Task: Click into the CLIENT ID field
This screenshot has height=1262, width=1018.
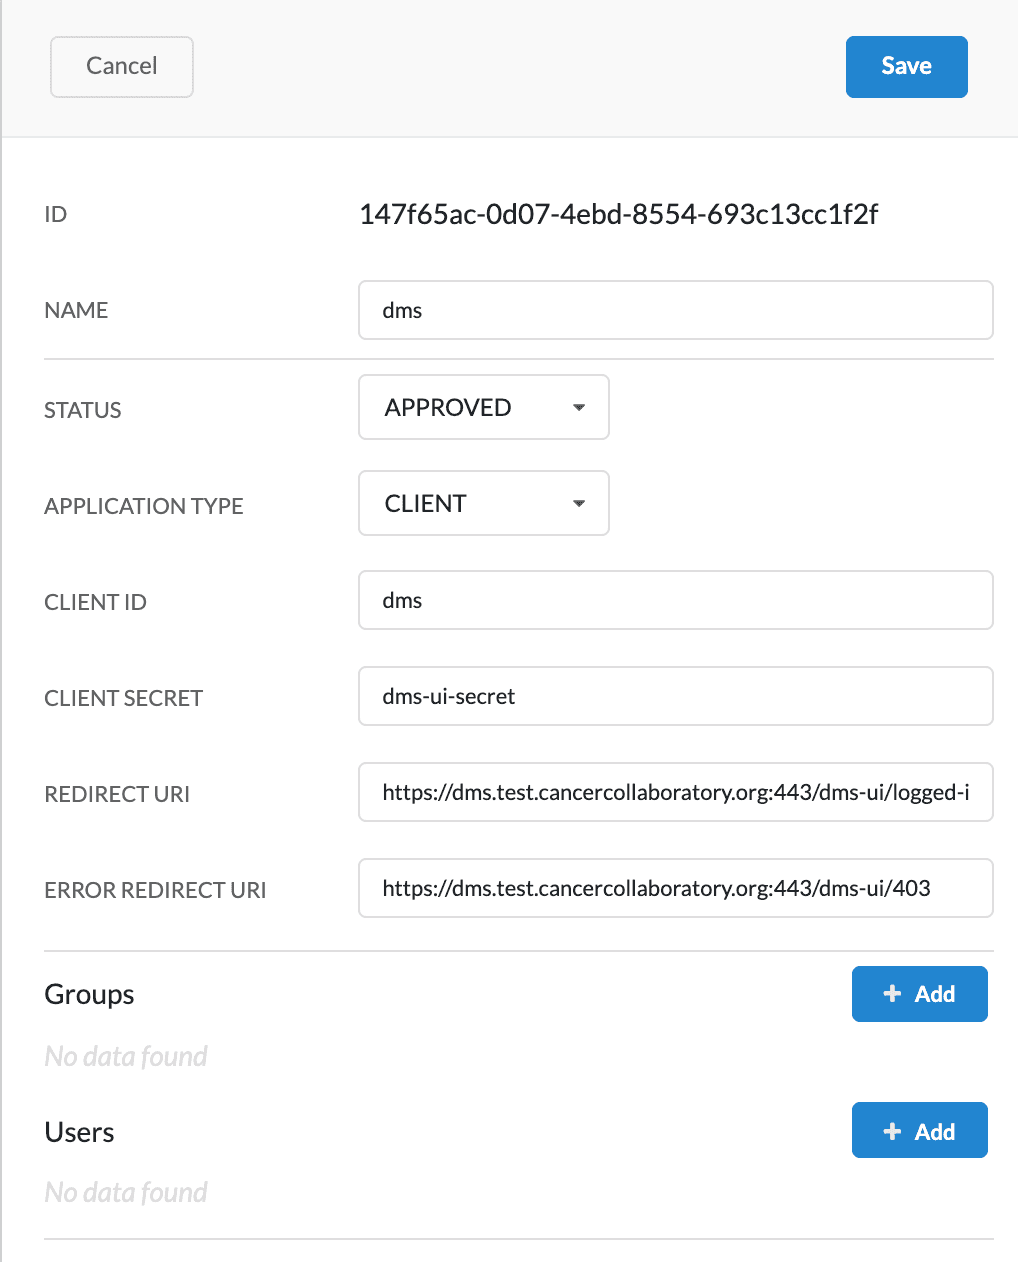Action: click(x=676, y=600)
